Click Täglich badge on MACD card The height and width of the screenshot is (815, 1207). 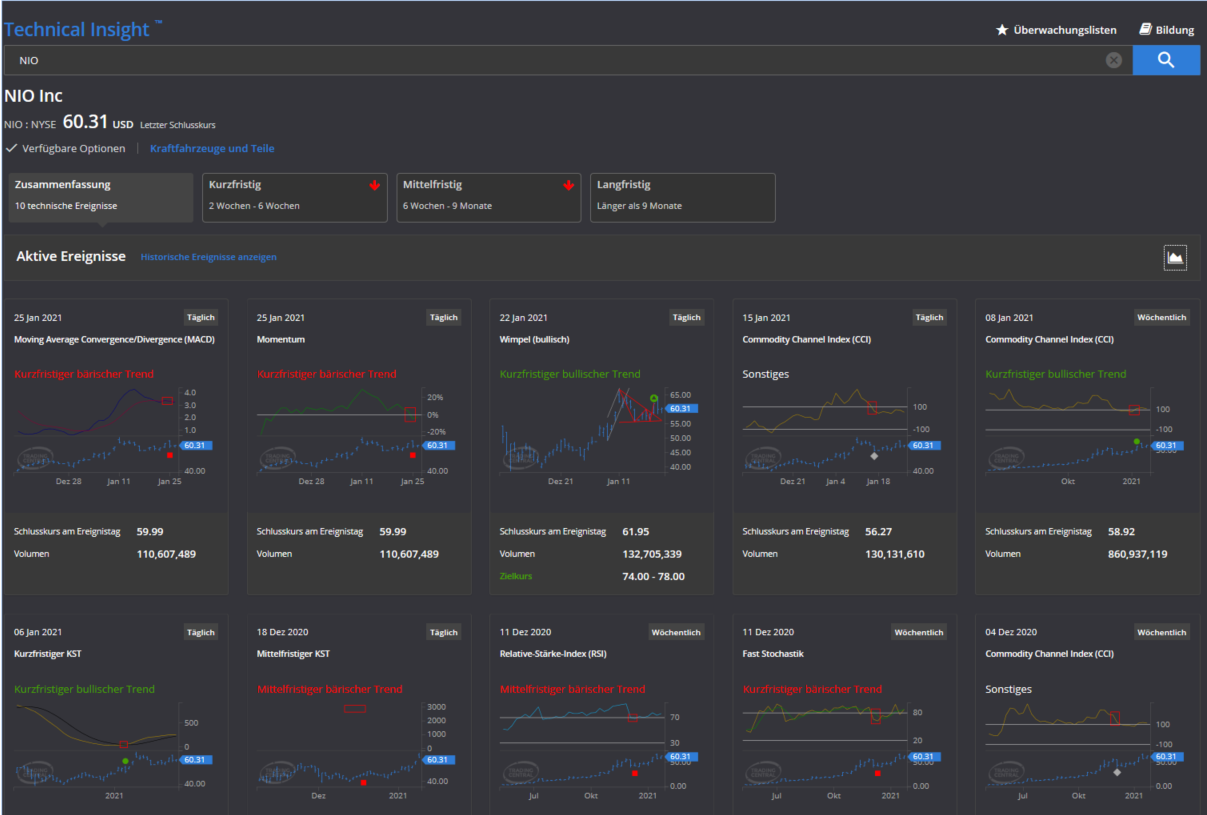click(x=201, y=317)
